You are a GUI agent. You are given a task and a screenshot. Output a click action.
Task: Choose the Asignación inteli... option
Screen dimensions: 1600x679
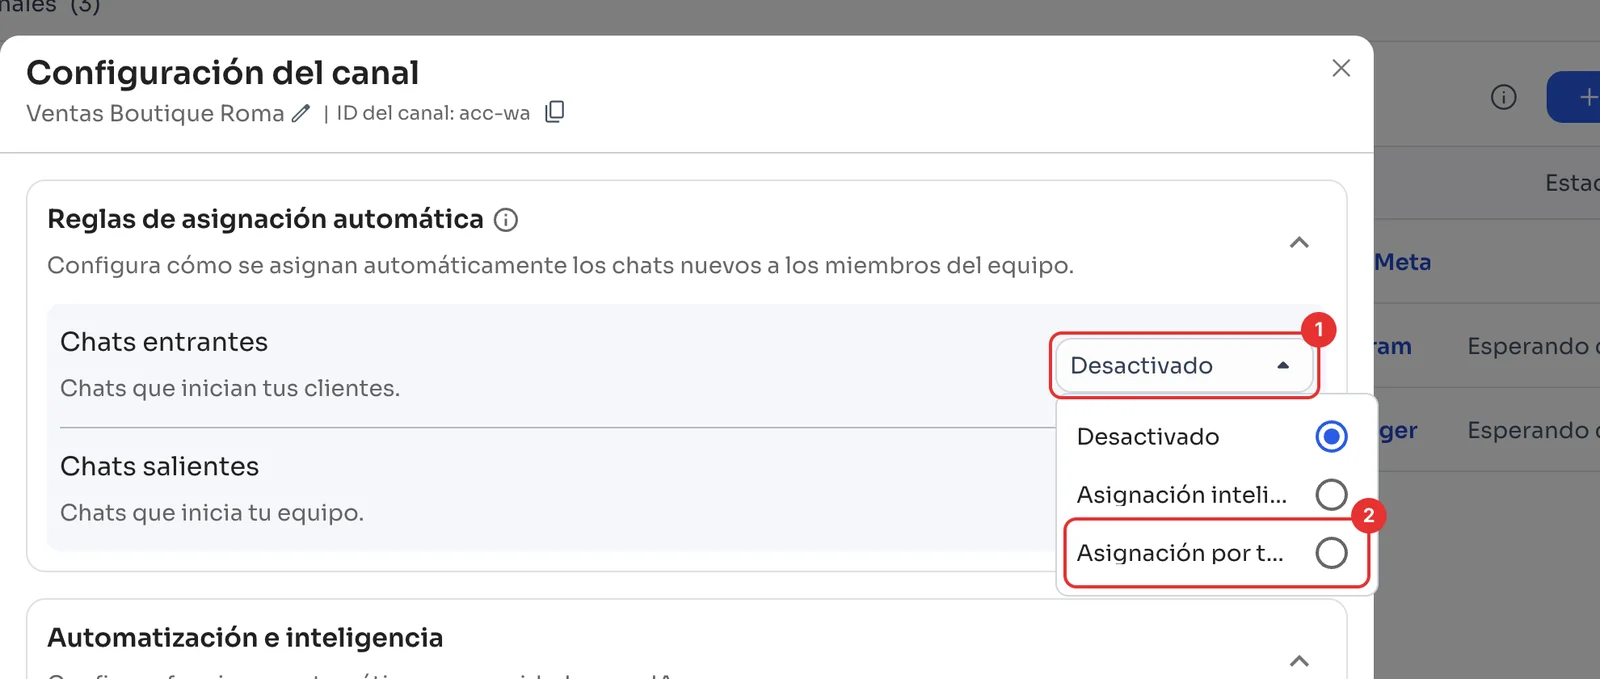[1211, 494]
